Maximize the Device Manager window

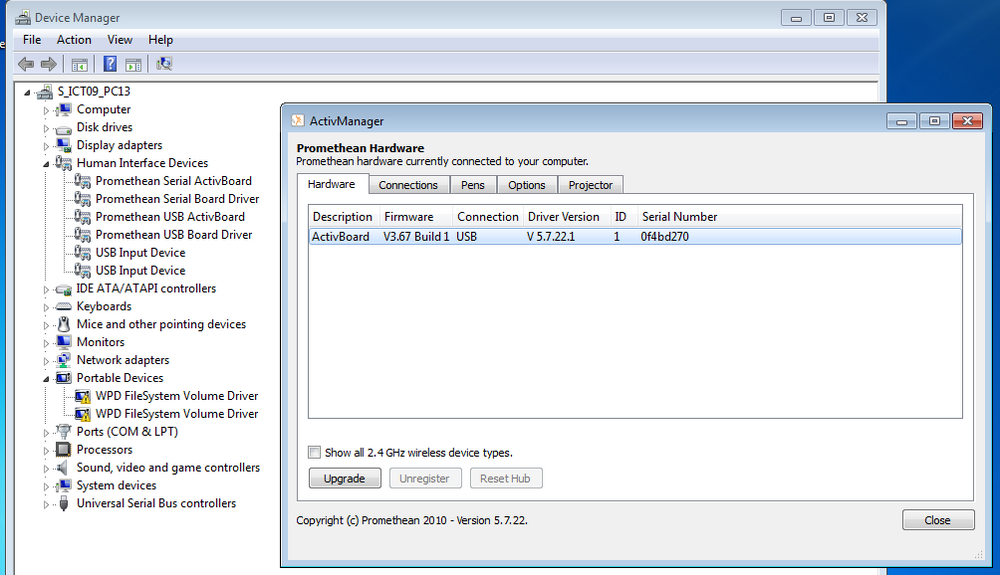[829, 18]
